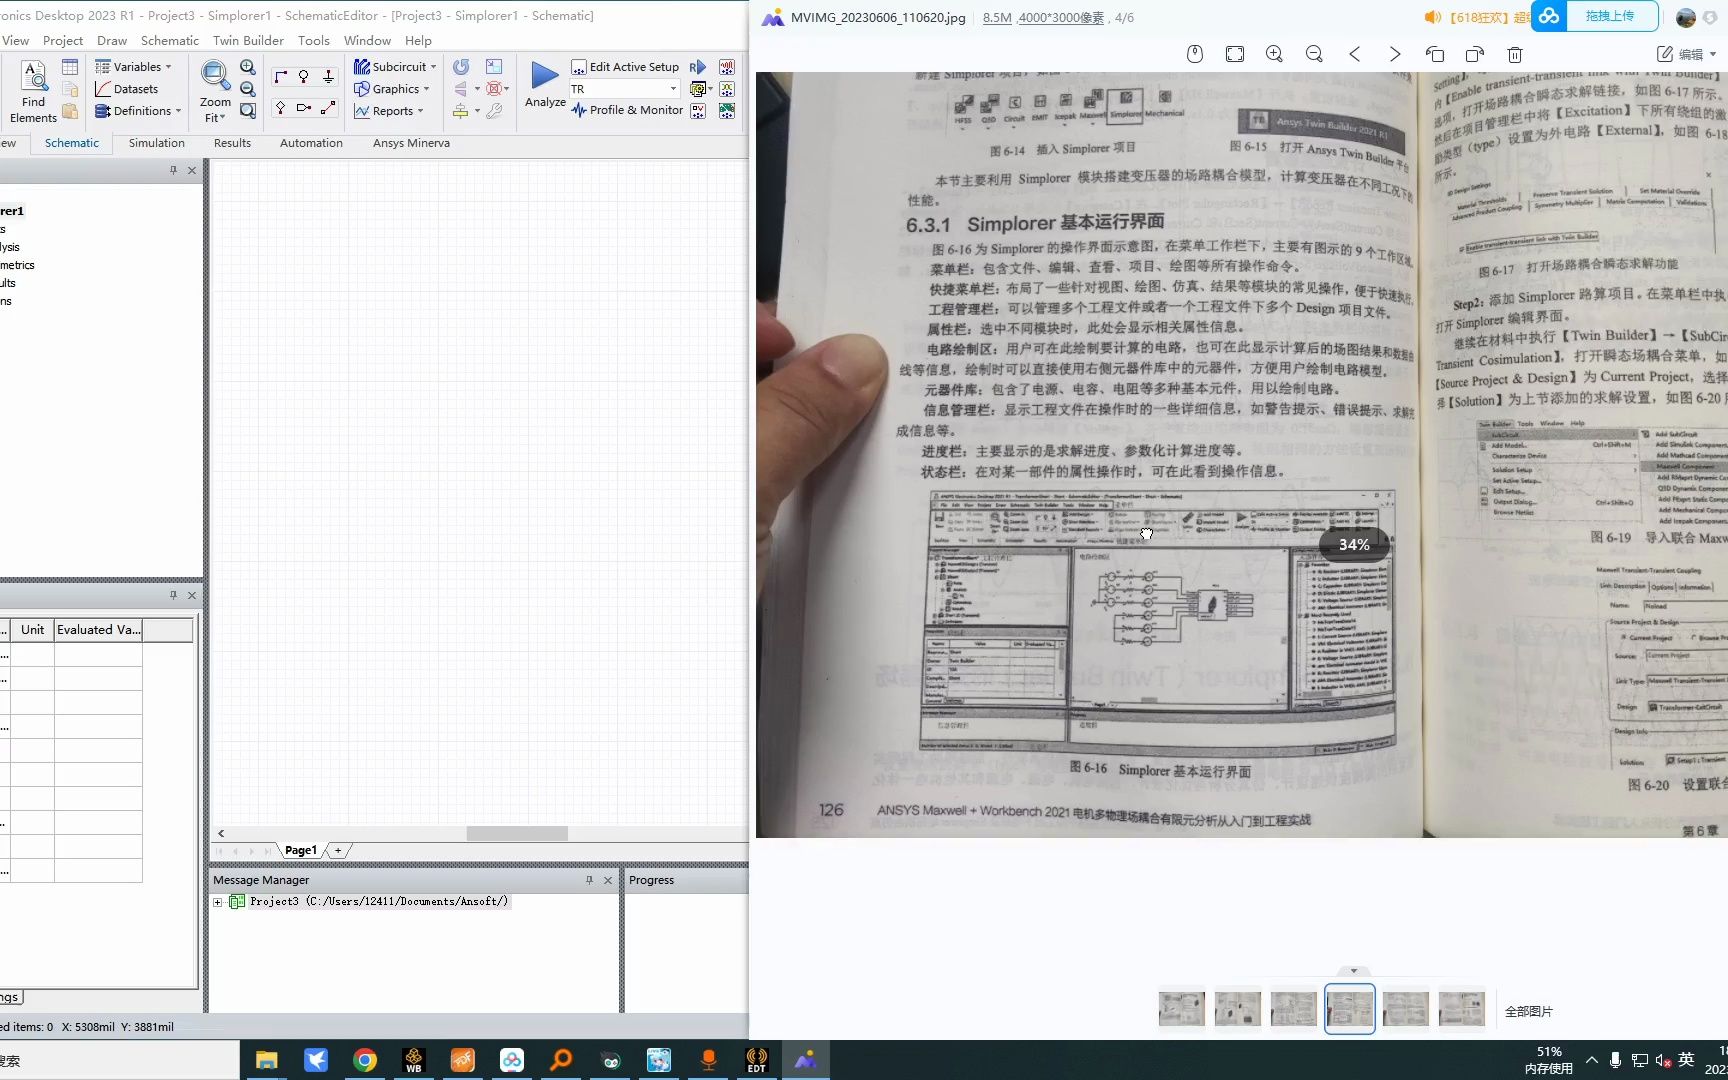Delete the current image in viewer
Screen dimensions: 1728x1080
click(1515, 54)
